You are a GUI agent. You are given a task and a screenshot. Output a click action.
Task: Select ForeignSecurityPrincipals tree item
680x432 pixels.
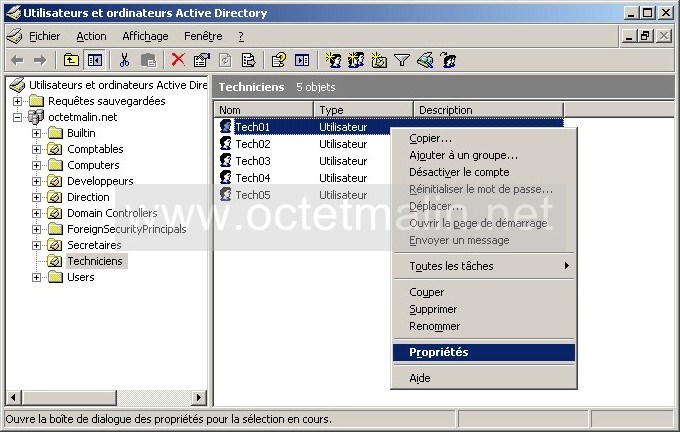point(127,229)
